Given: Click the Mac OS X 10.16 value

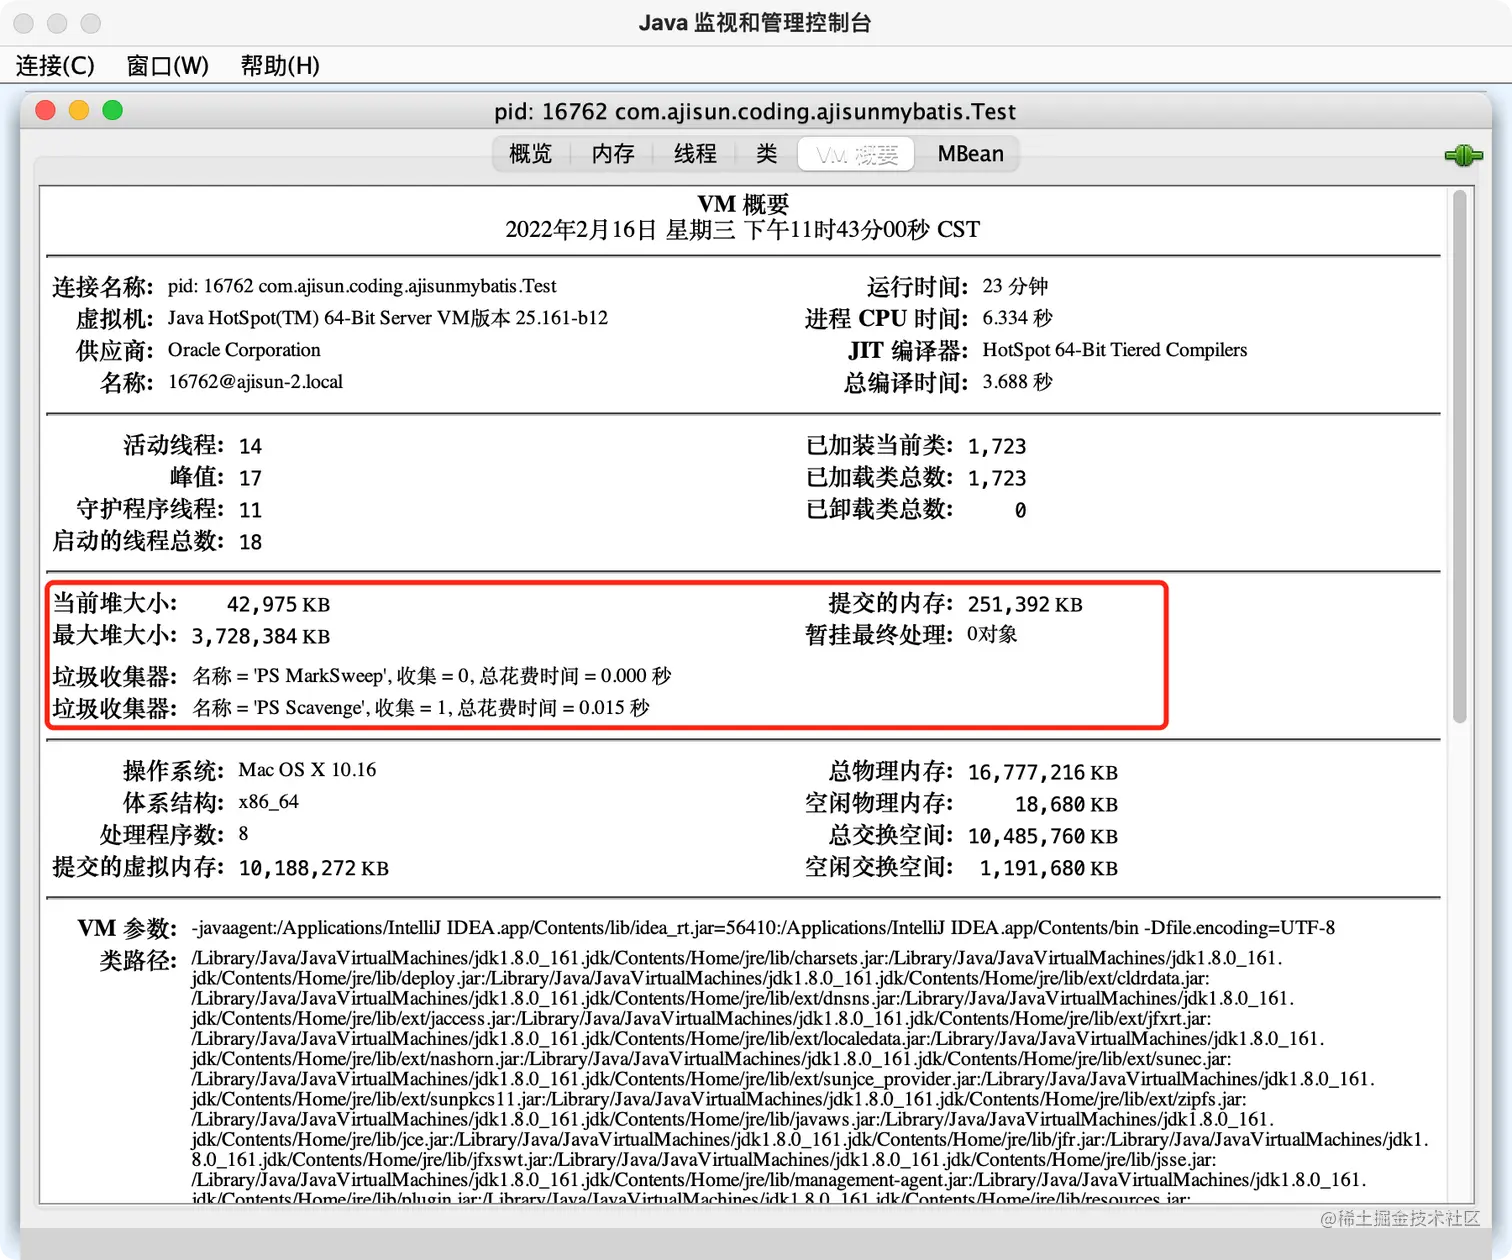Looking at the screenshot, I should tap(307, 770).
